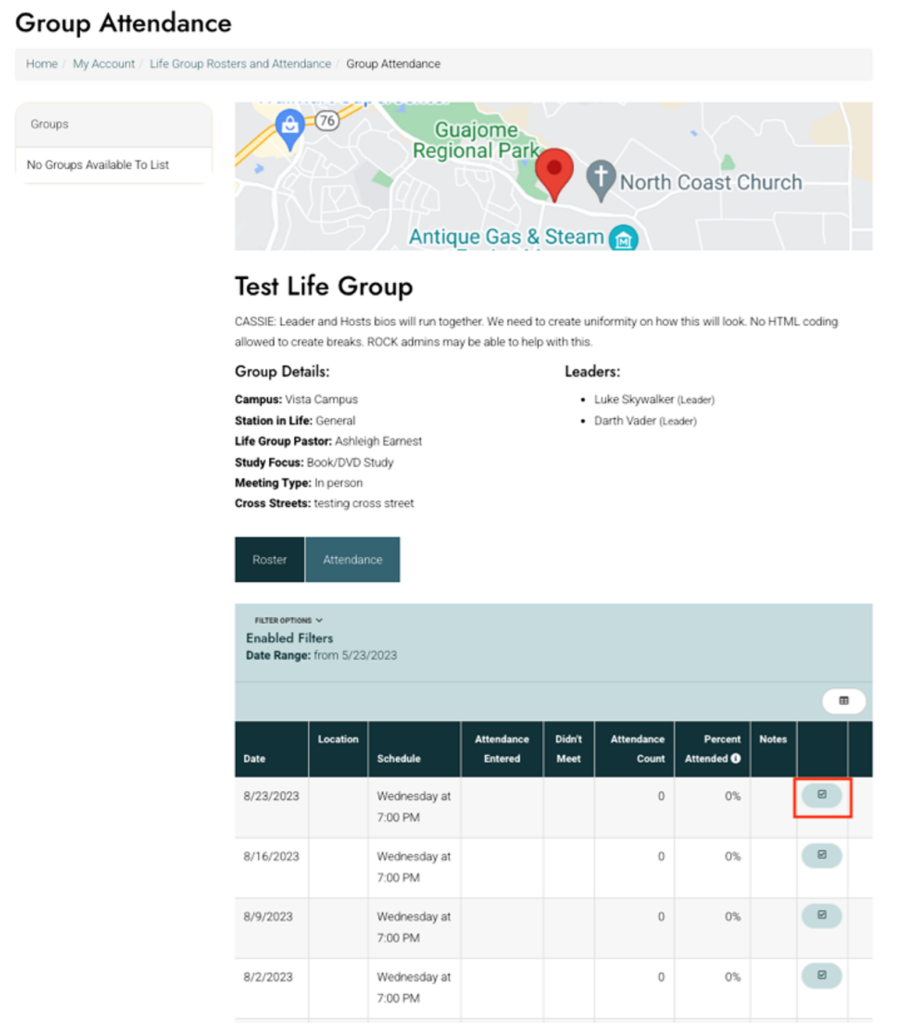
Task: Click Ashleigh Earnest pastor name
Action: [x=378, y=441]
